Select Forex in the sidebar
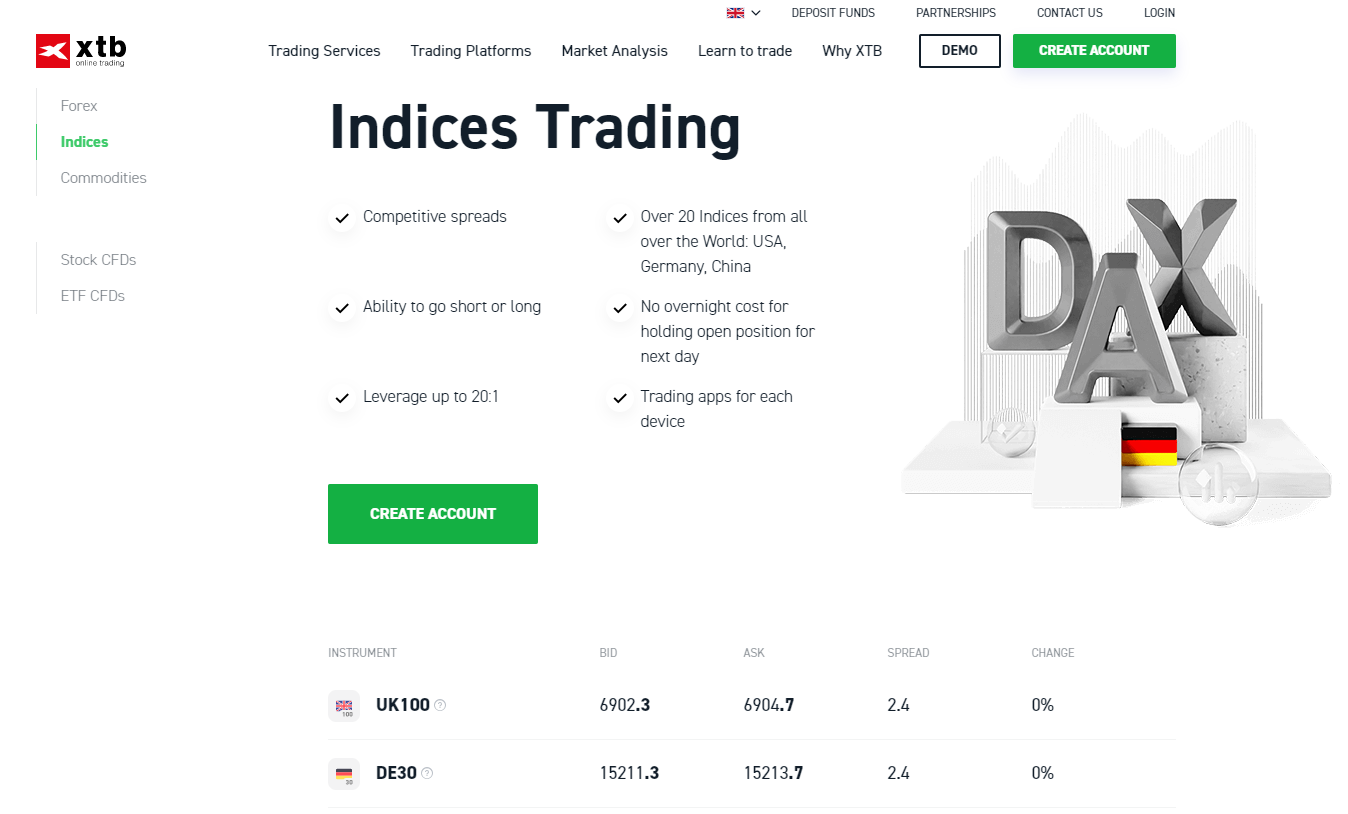The width and height of the screenshot is (1348, 814). click(x=78, y=106)
